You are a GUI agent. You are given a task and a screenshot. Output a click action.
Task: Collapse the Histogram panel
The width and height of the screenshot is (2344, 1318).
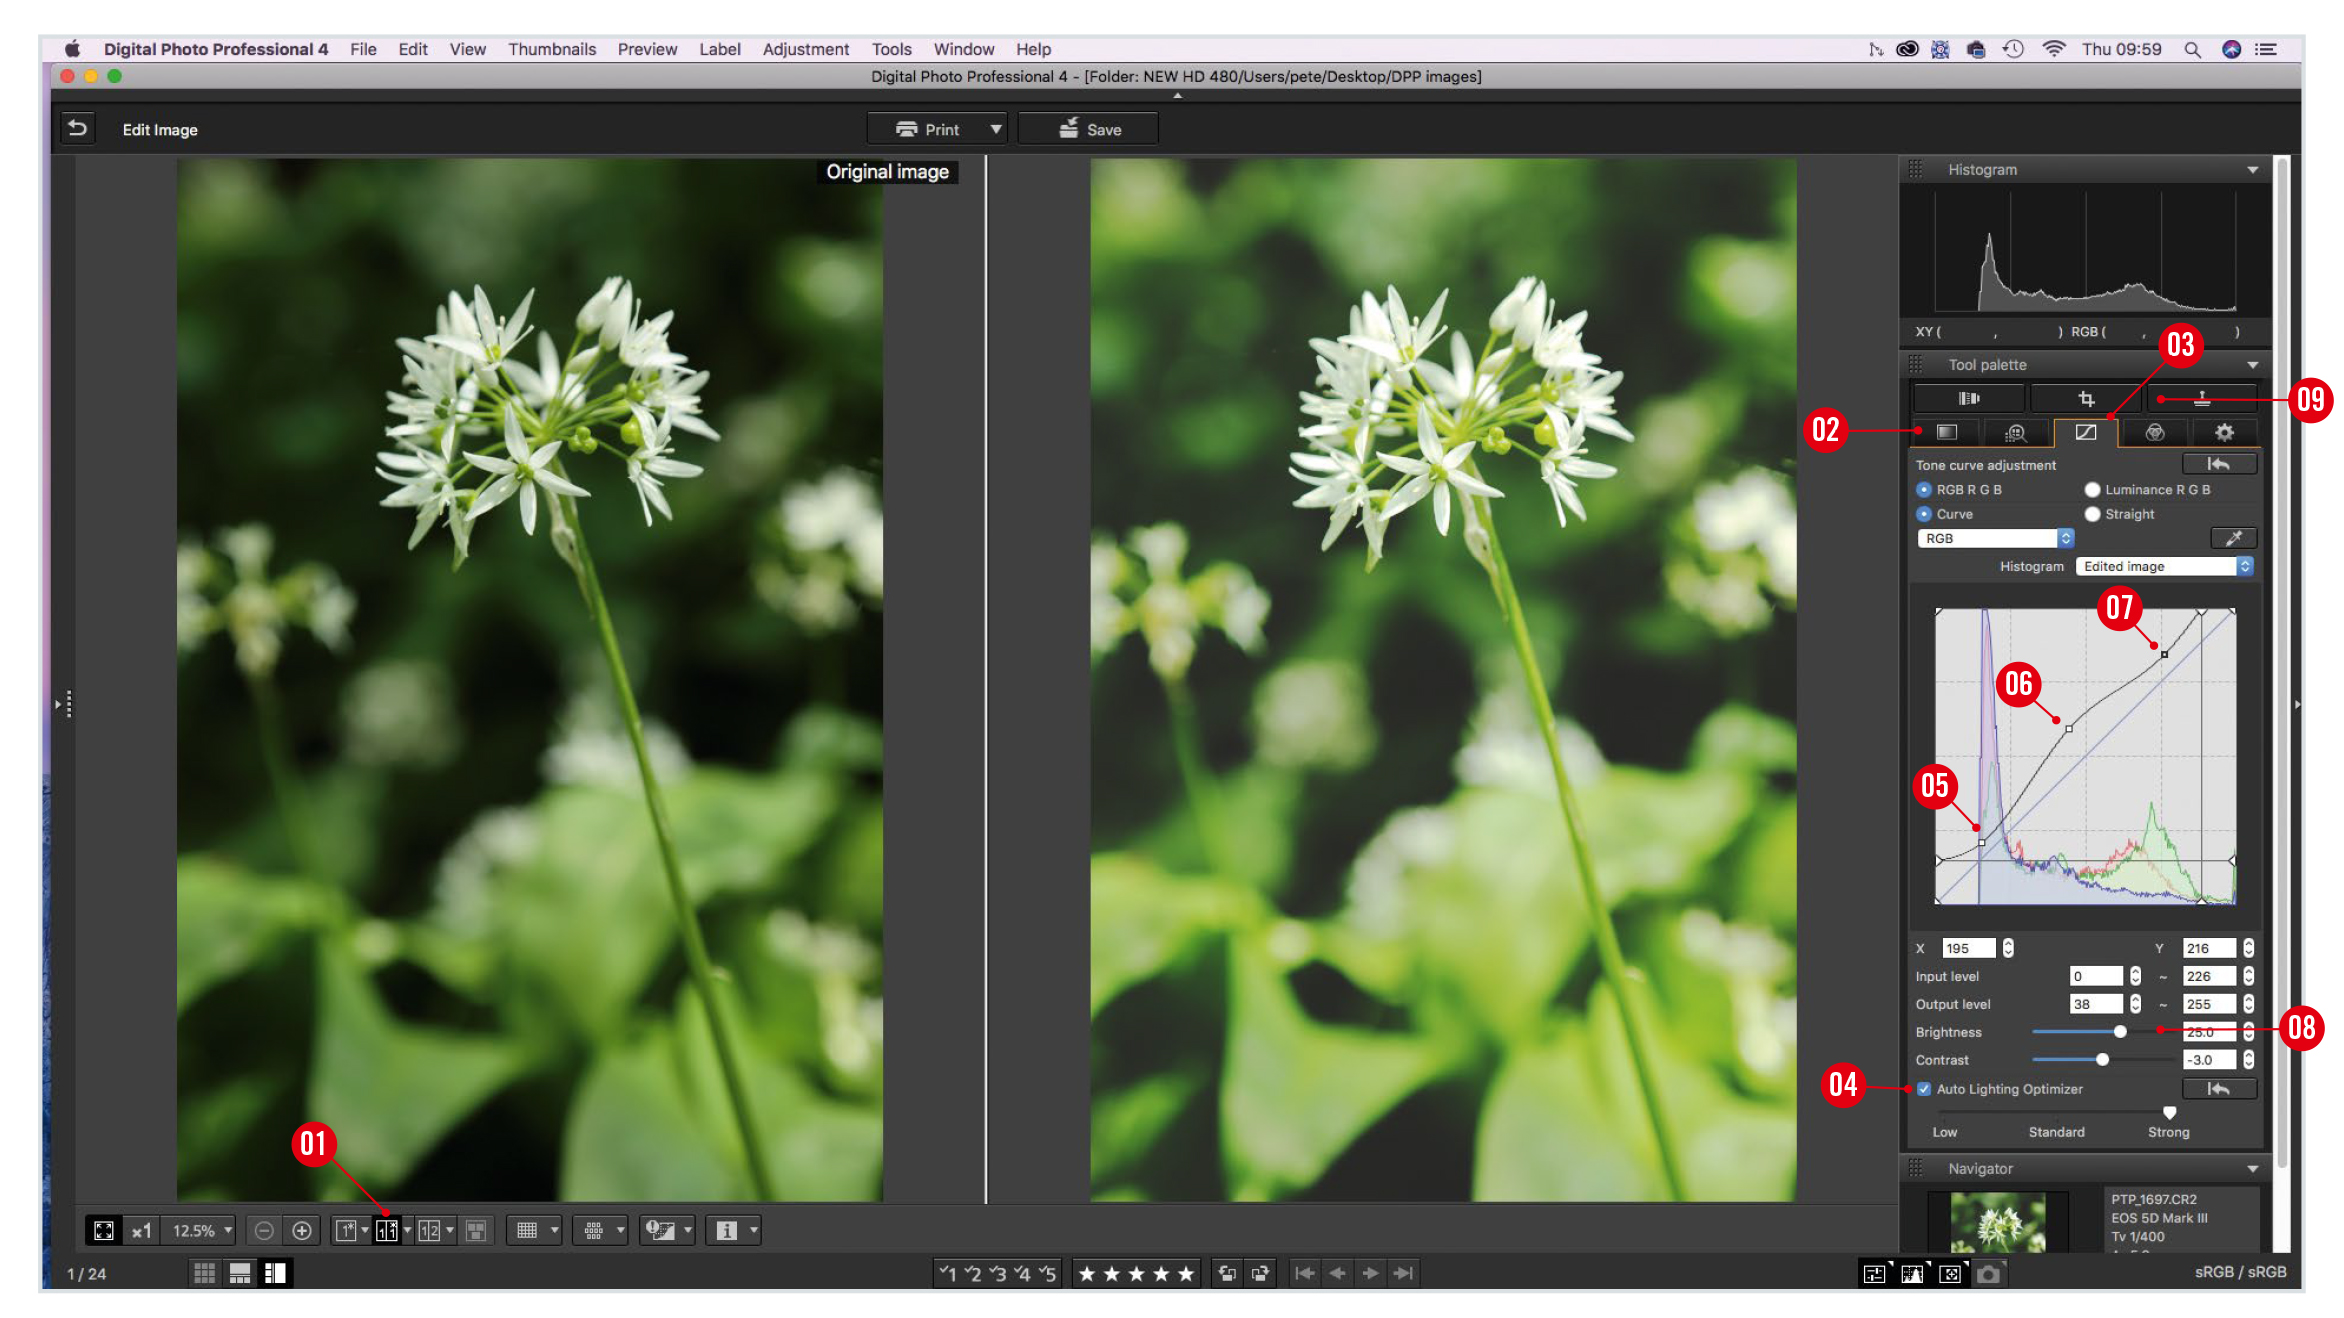(x=2253, y=170)
